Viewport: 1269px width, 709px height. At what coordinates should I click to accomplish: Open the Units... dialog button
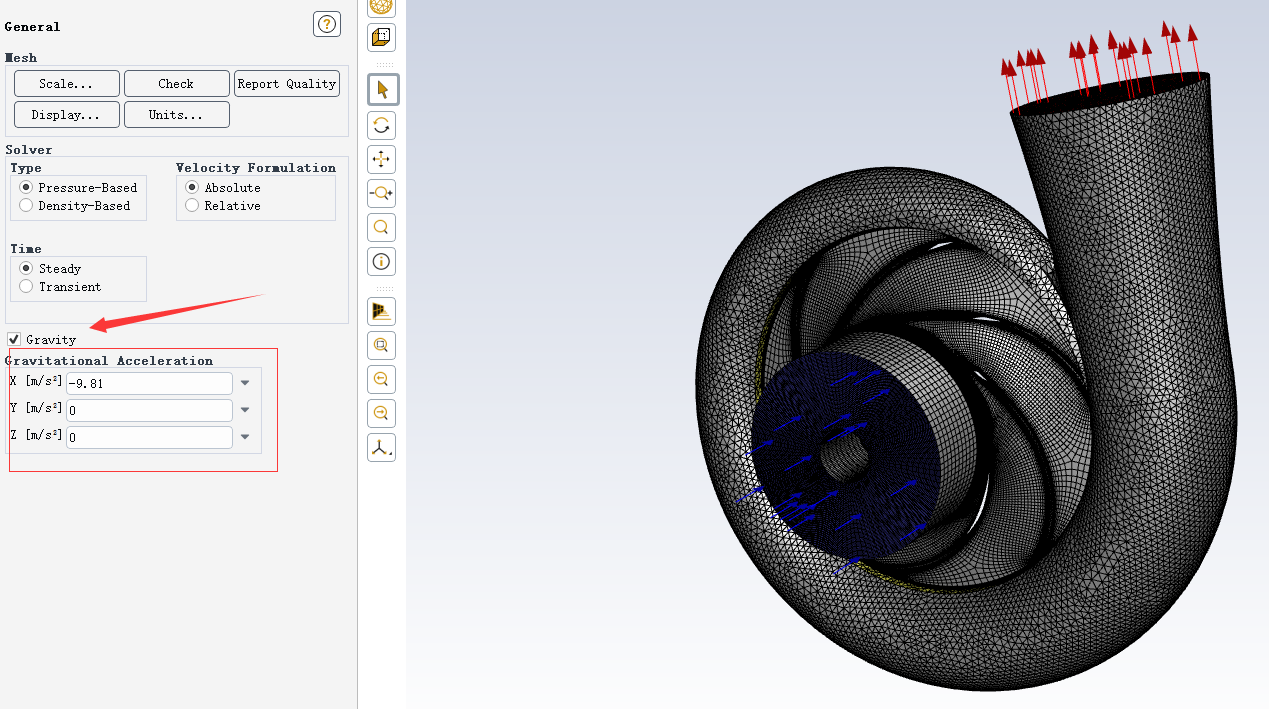pyautogui.click(x=176, y=115)
